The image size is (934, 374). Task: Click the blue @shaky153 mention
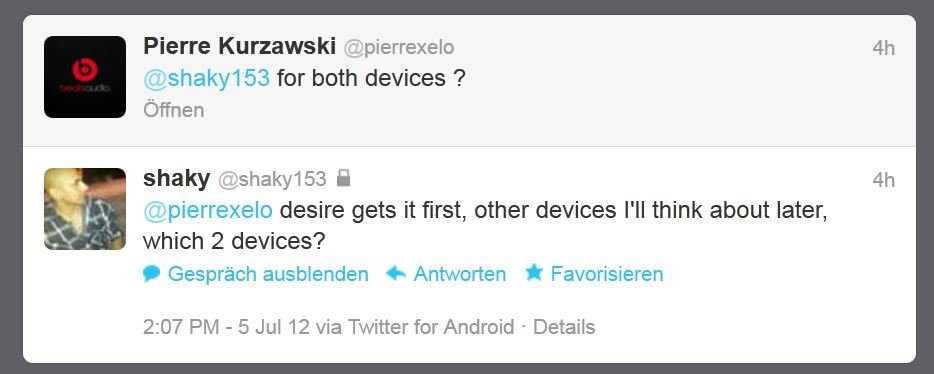click(x=207, y=78)
